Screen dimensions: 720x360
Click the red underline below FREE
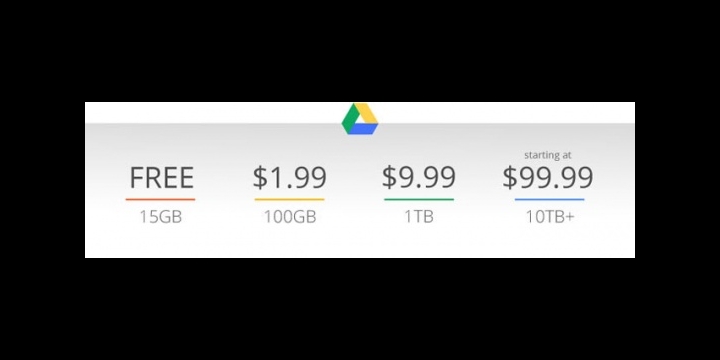click(160, 199)
